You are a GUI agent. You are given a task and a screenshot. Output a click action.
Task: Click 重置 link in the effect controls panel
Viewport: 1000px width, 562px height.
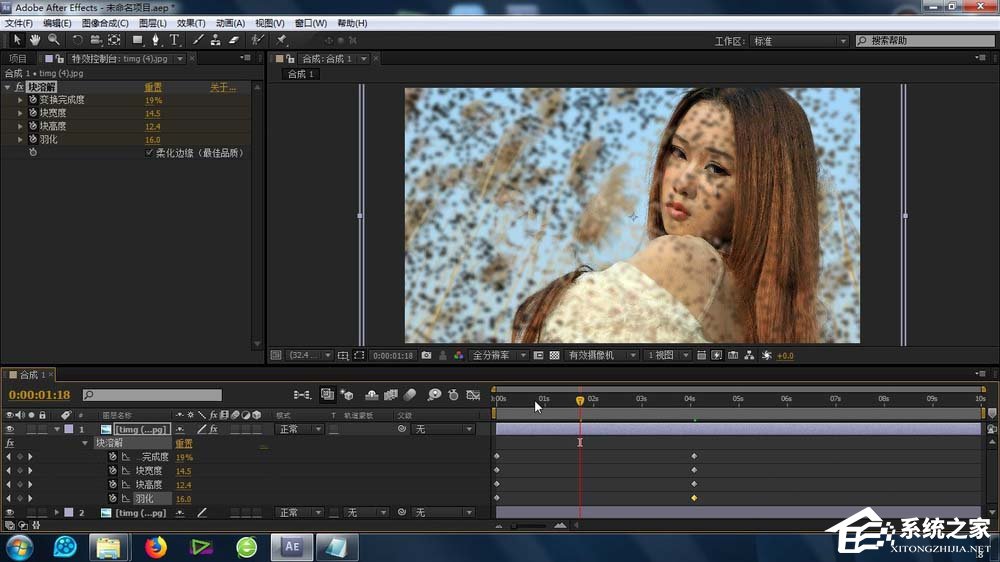coord(153,88)
